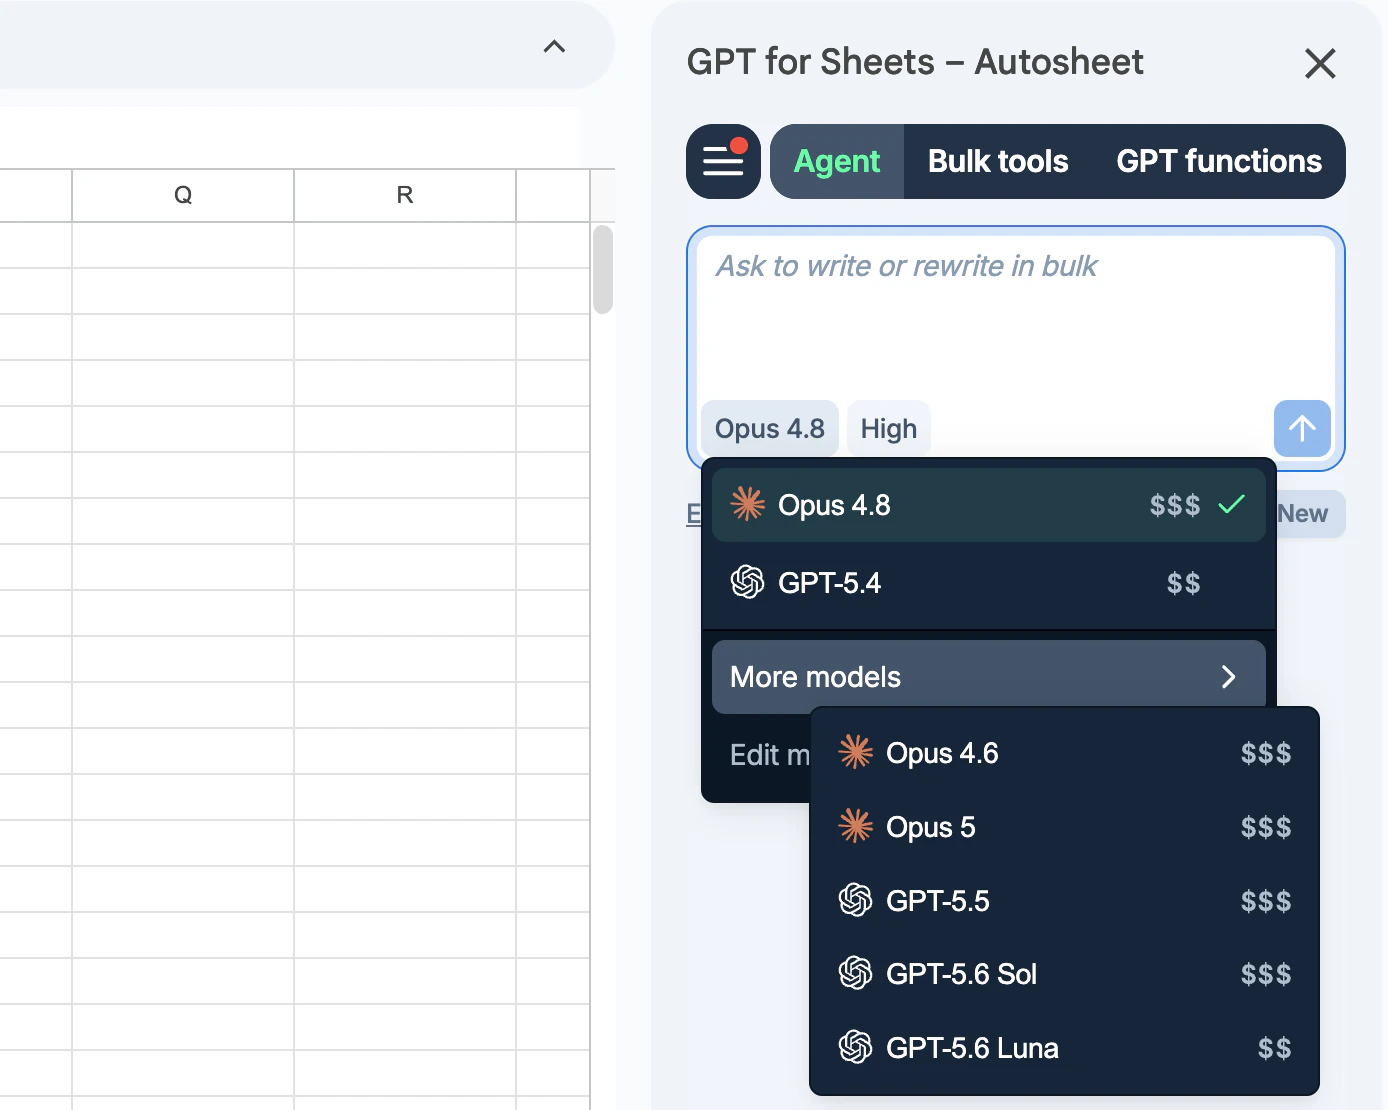The image size is (1388, 1110).
Task: Click the spreadsheet vertical scrollbar thumb
Action: (x=602, y=269)
